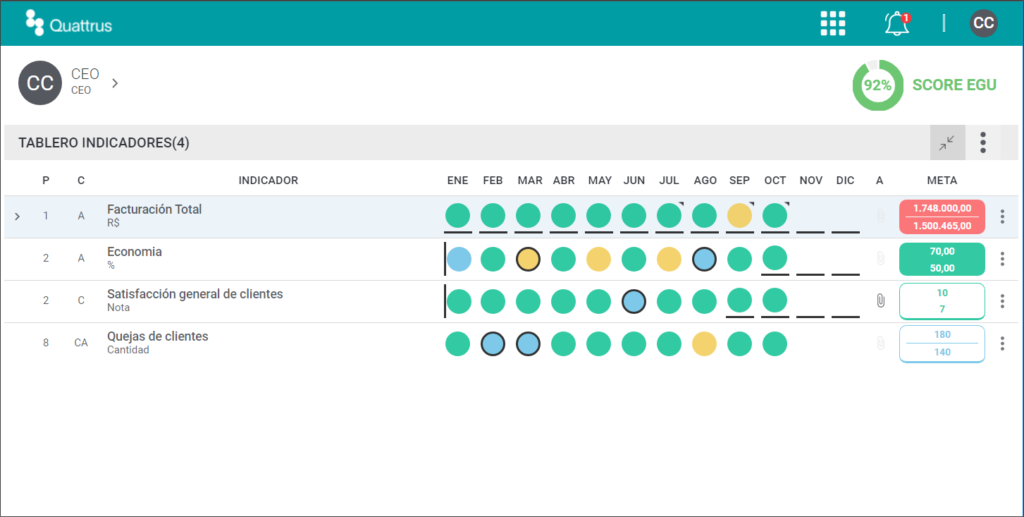Collapse the Tablero Indicadores panel icon
This screenshot has width=1024, height=517.
click(947, 142)
